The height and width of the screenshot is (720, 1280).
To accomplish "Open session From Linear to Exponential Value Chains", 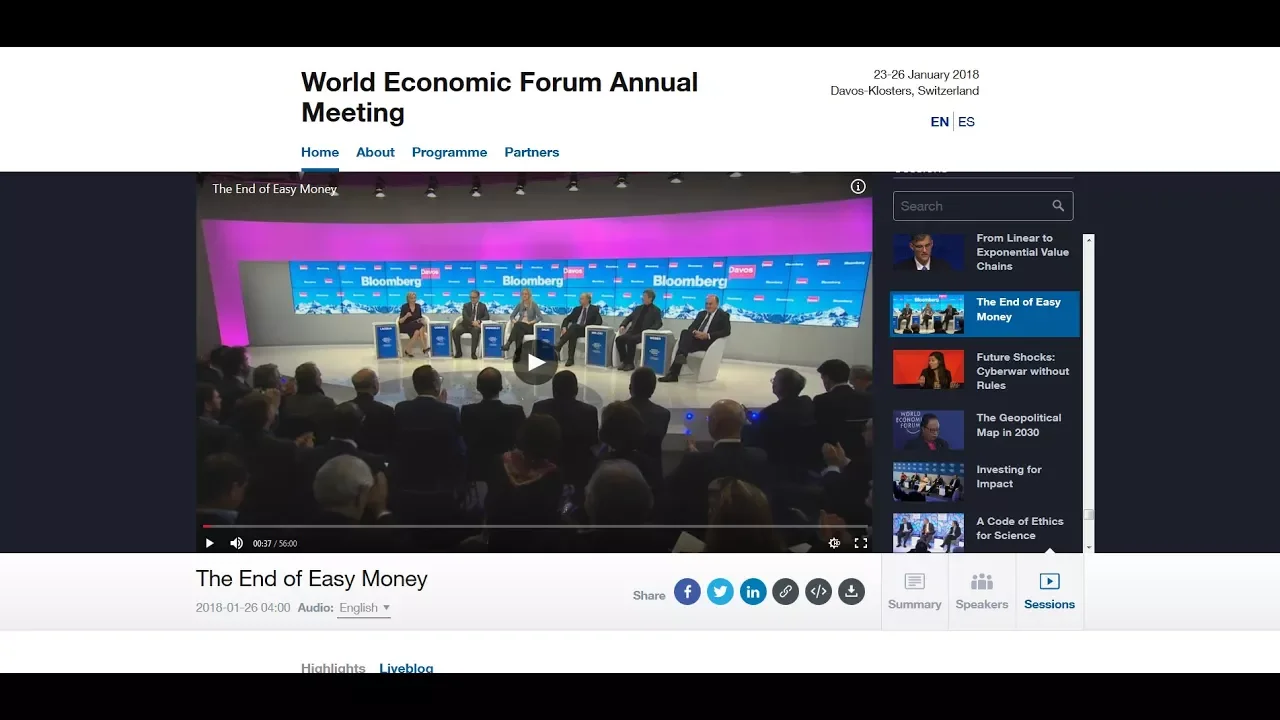I will (x=1022, y=252).
